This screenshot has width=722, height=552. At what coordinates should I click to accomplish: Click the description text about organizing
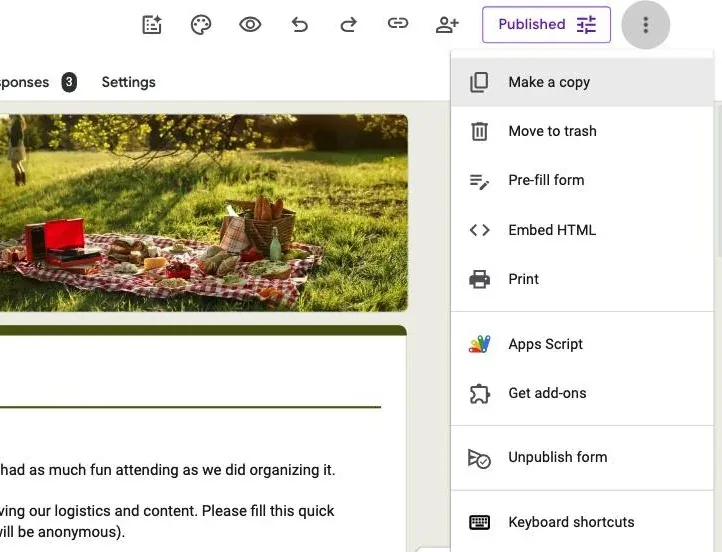tap(168, 470)
